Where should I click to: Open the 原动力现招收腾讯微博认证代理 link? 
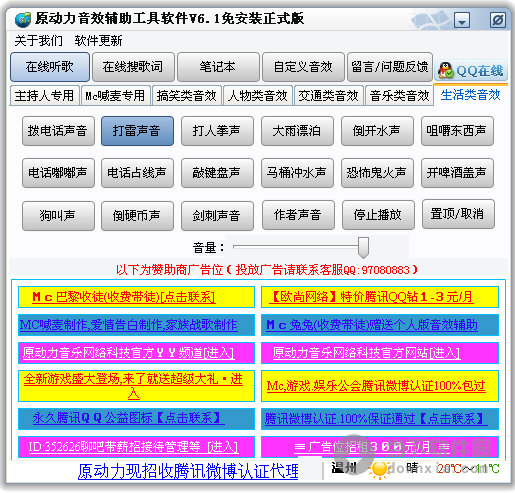point(188,471)
